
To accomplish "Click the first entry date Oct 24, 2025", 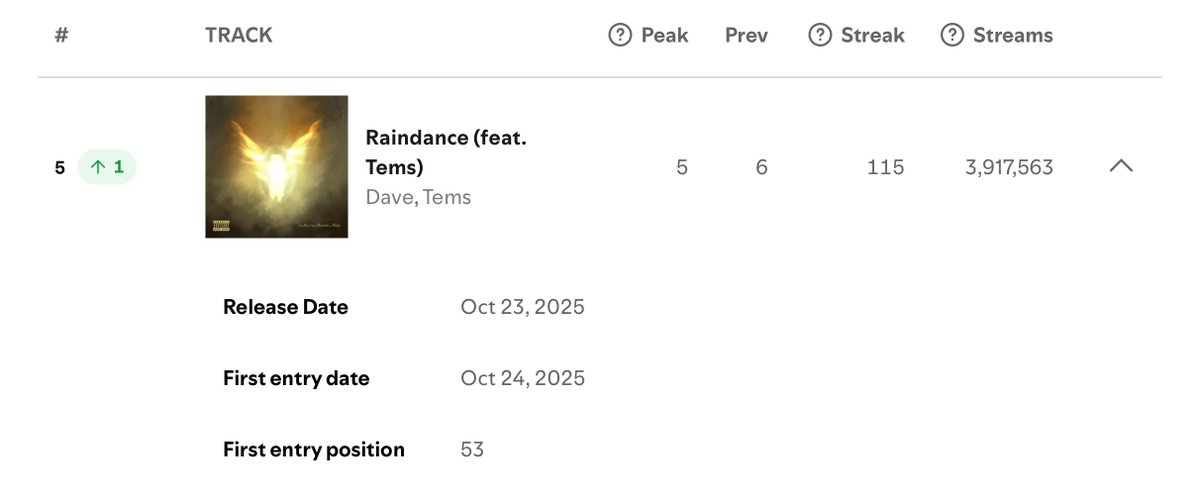I will click(522, 378).
